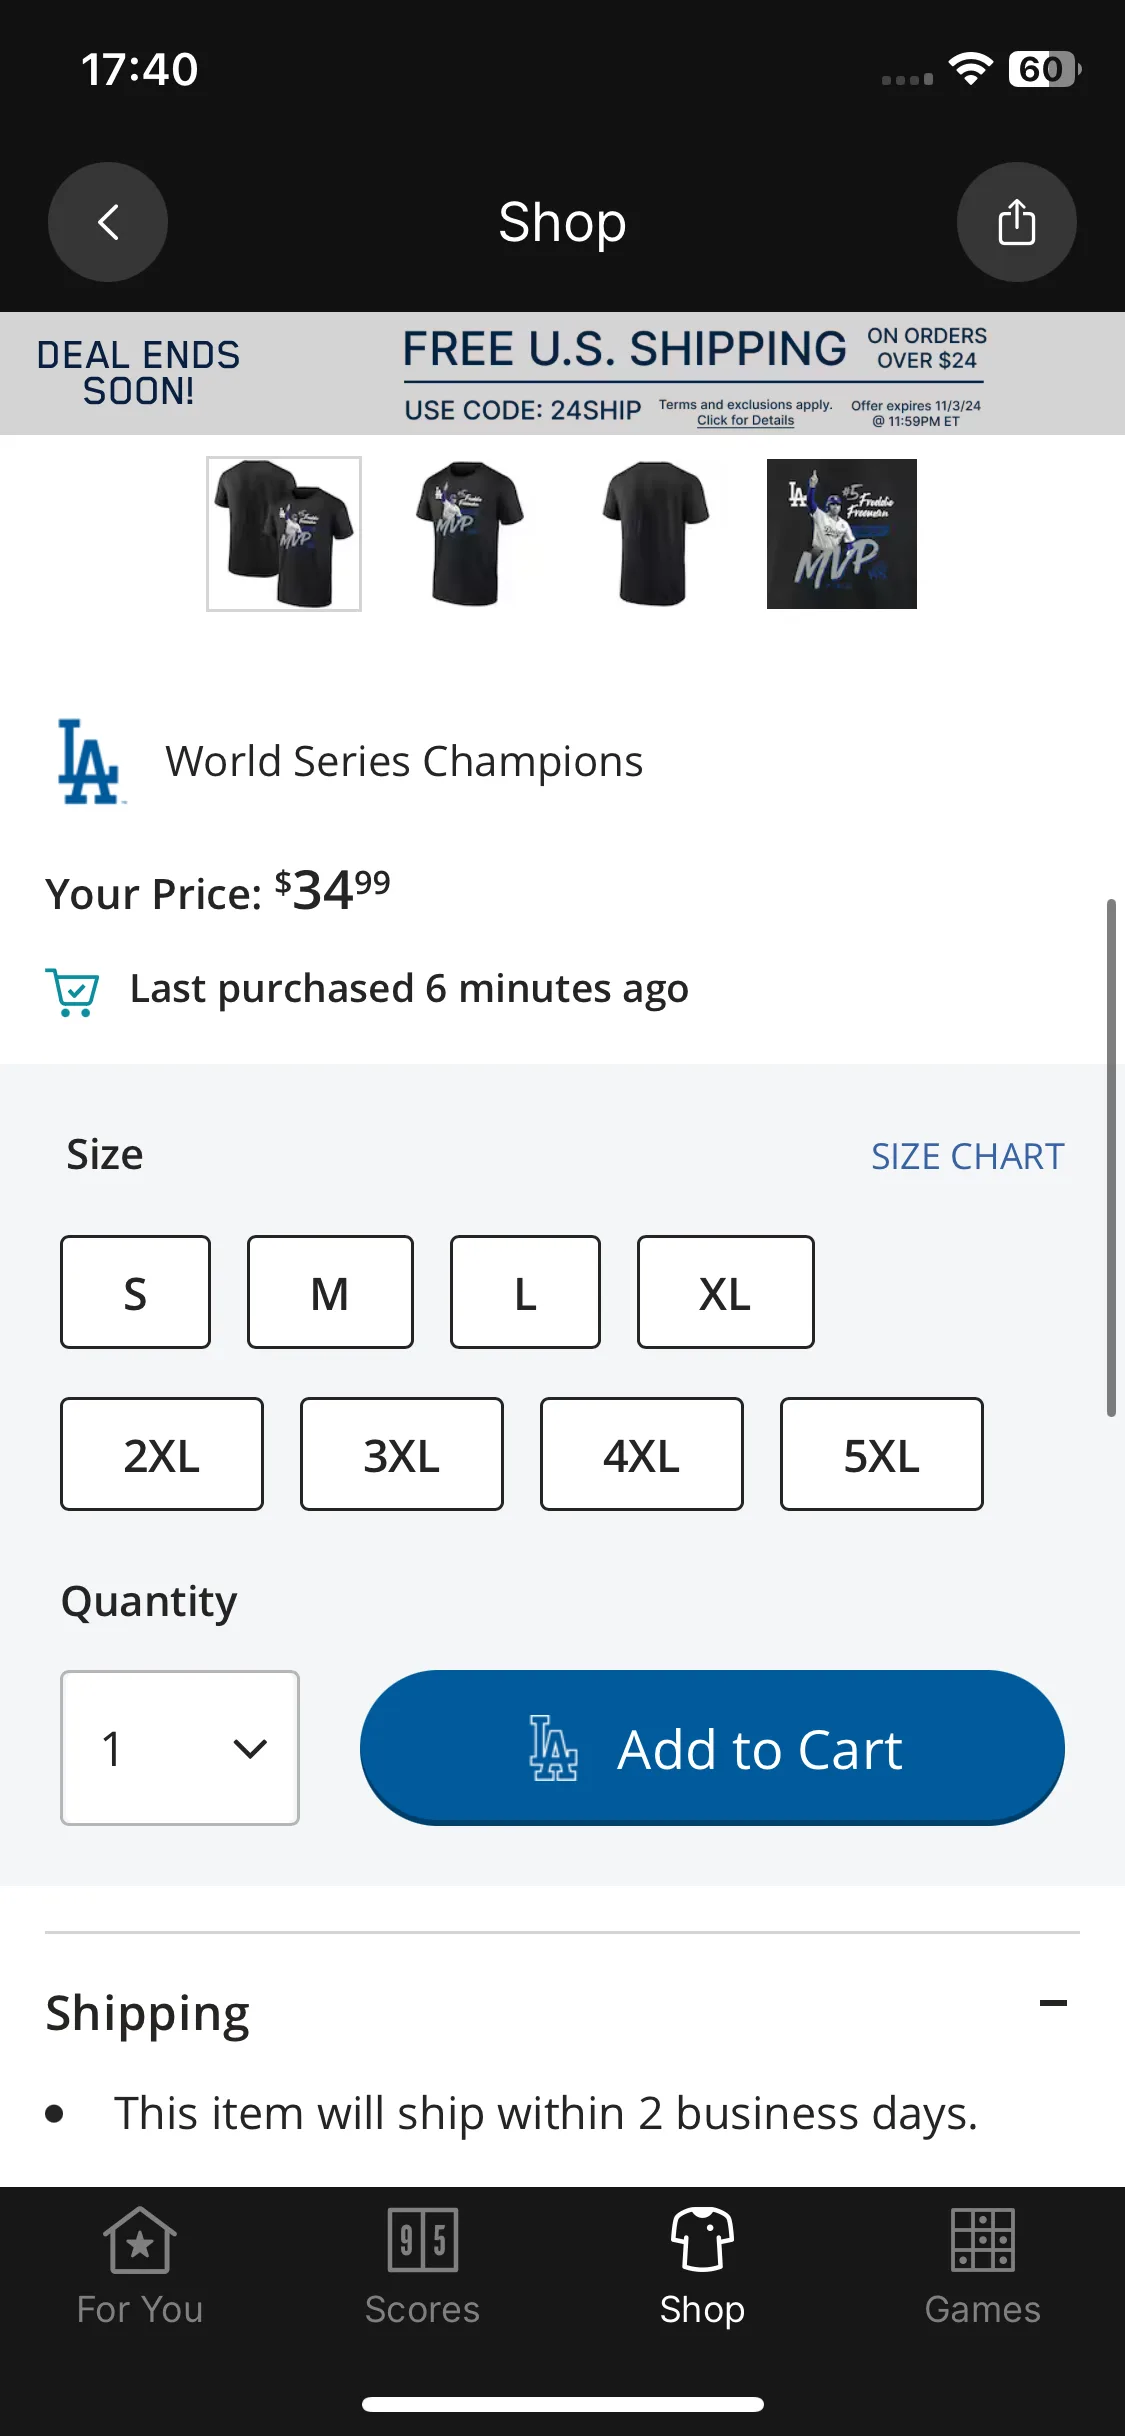The width and height of the screenshot is (1125, 2436).
Task: Click for Details on shipping terms
Action: tap(745, 420)
